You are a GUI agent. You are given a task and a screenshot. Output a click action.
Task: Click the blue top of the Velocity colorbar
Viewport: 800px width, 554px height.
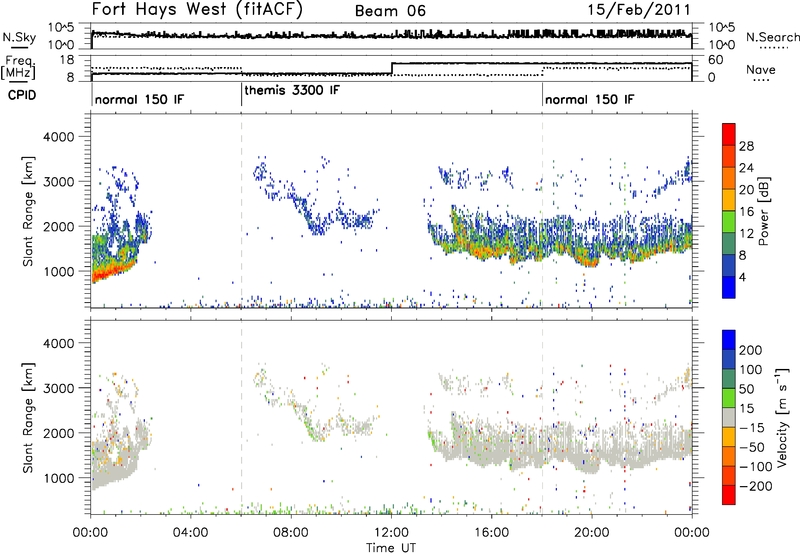(x=729, y=339)
